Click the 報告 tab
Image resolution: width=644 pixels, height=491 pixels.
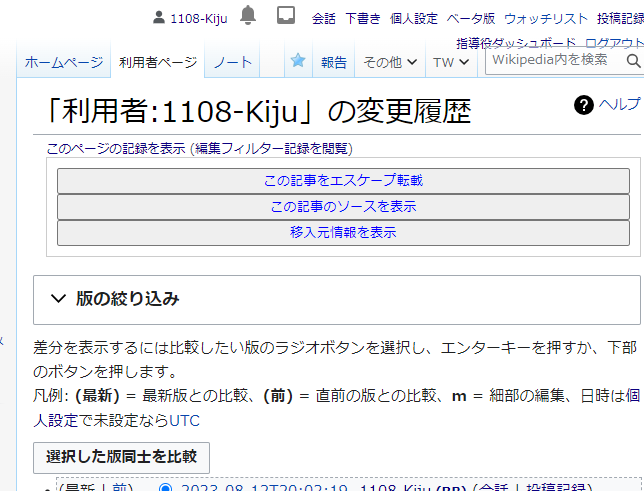click(x=334, y=62)
